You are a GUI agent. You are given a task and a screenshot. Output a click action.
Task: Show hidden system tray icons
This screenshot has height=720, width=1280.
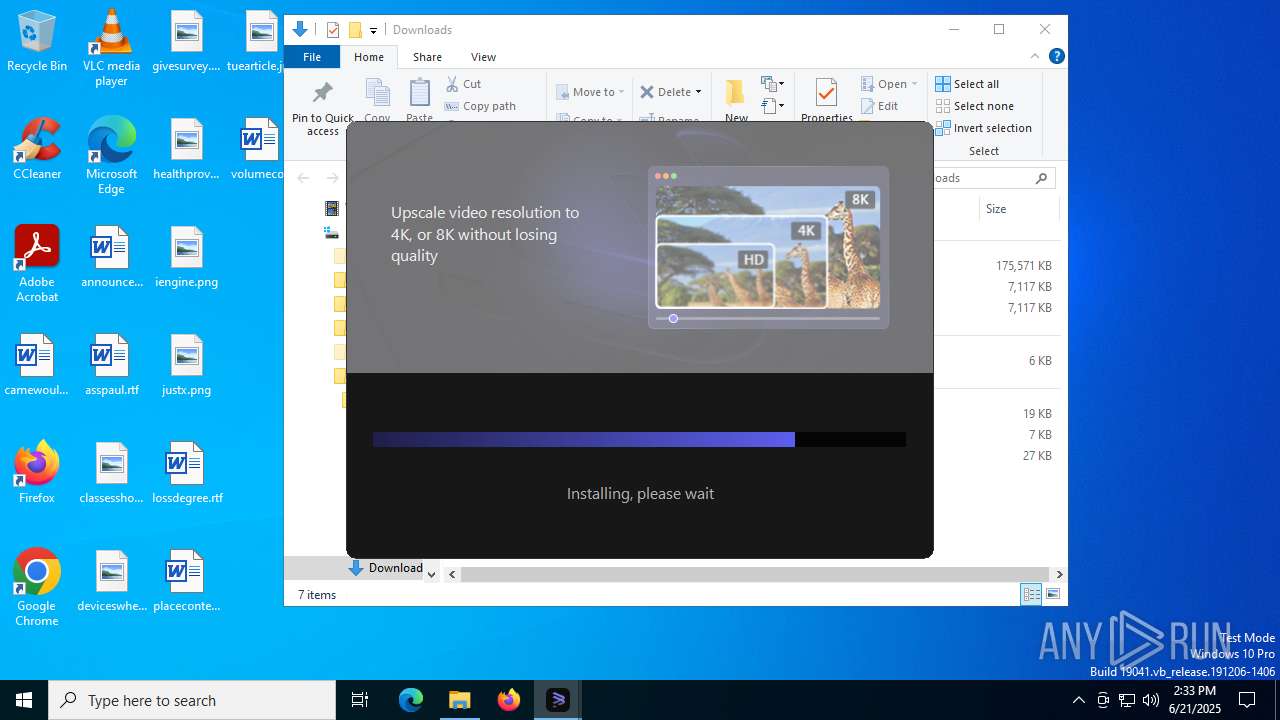(x=1078, y=700)
